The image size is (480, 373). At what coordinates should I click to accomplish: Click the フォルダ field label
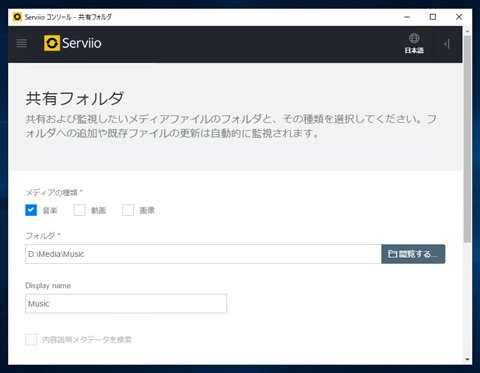[x=40, y=236]
